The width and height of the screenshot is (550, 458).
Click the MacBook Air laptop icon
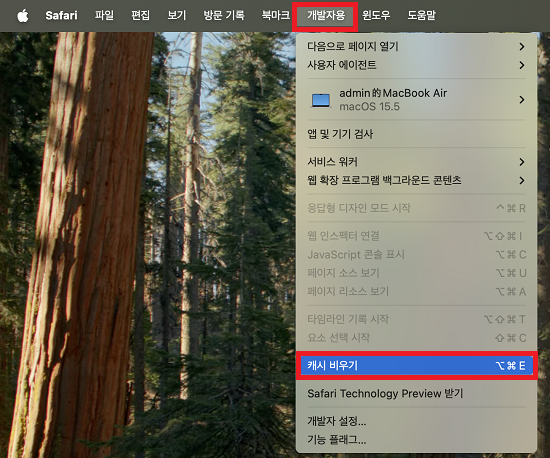pyautogui.click(x=321, y=100)
